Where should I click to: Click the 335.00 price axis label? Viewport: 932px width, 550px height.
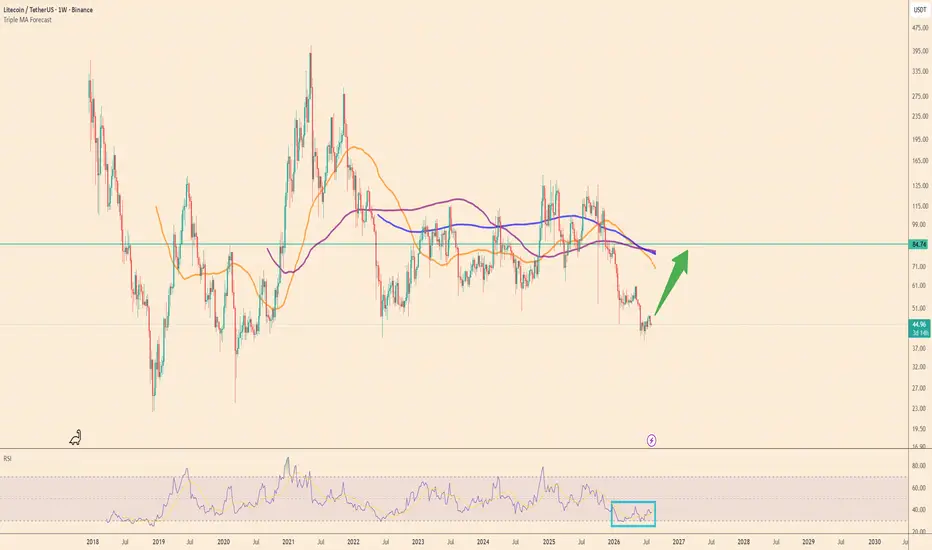pyautogui.click(x=920, y=71)
